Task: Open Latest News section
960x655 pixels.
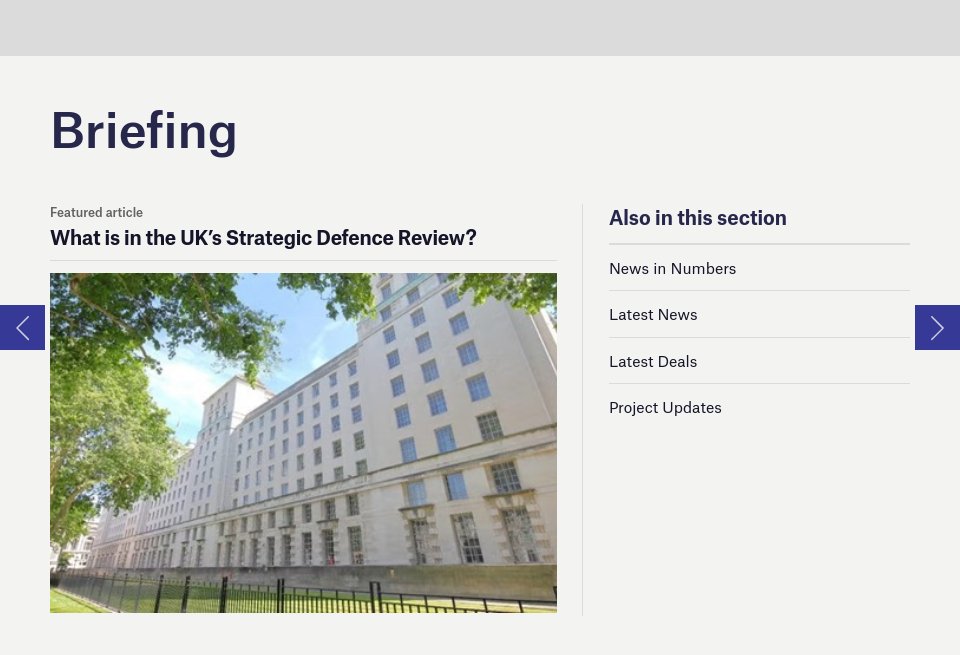Action: click(x=653, y=314)
